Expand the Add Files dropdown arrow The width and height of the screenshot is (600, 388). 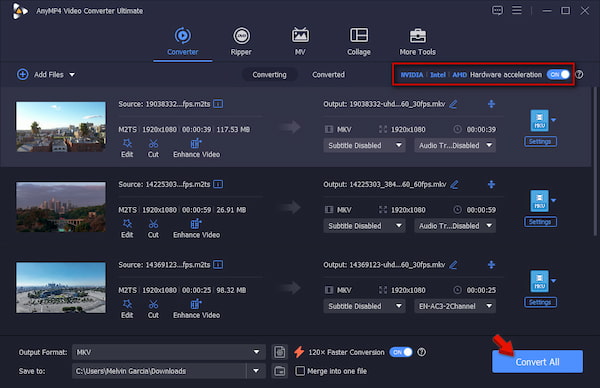(72, 75)
